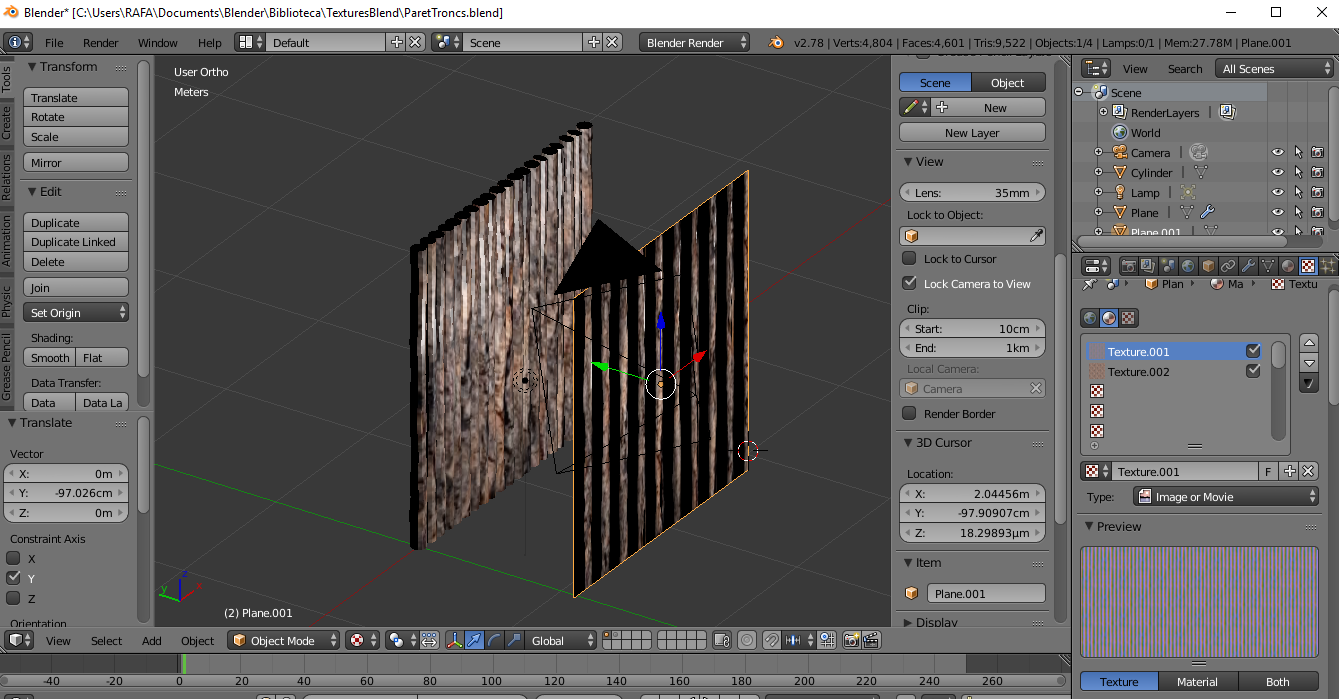Screen dimensions: 1339x699
Task: Expand the Camera item in the outliner
Action: point(1098,153)
